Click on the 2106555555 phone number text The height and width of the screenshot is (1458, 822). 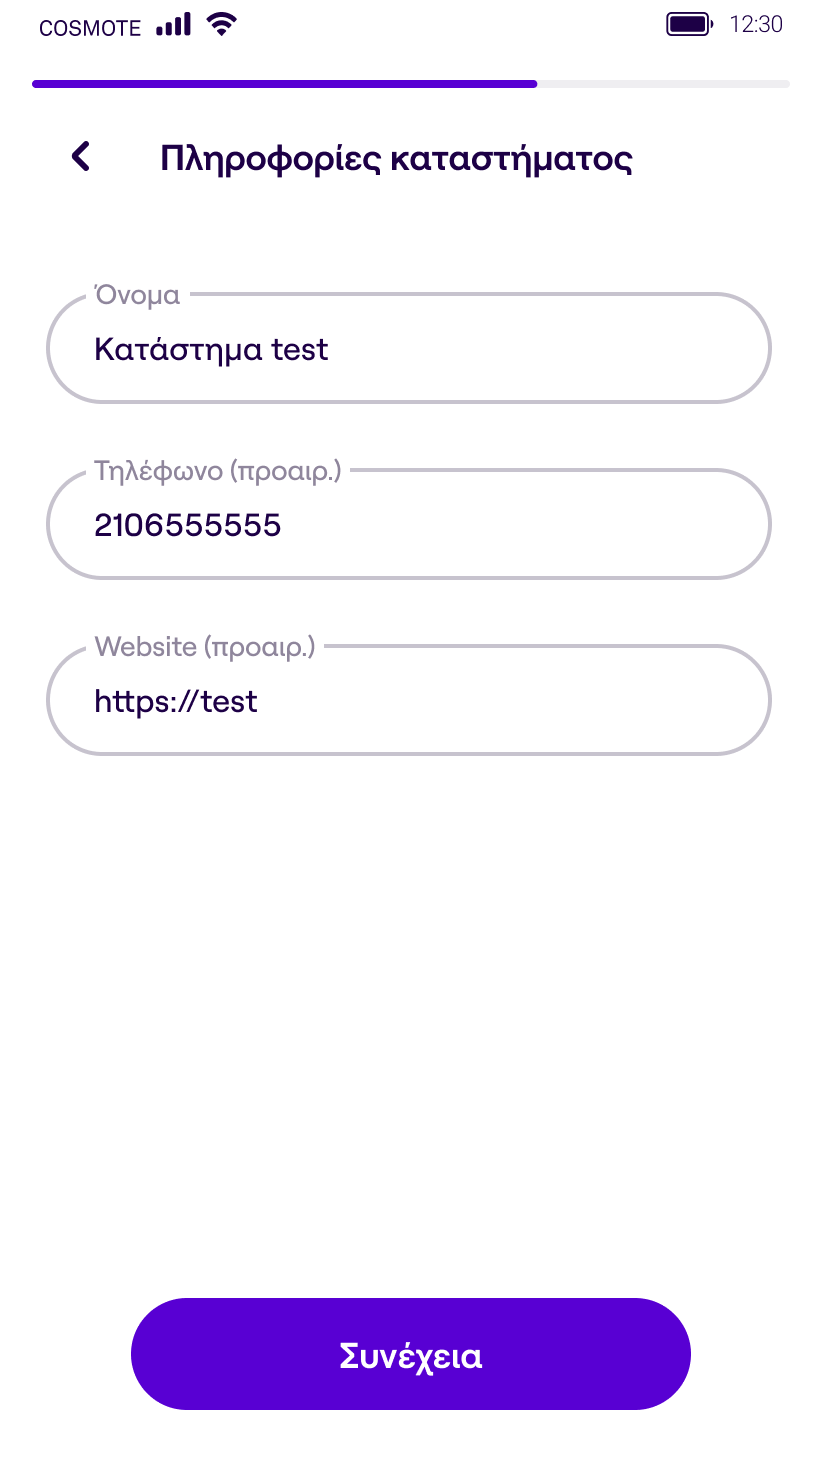188,525
